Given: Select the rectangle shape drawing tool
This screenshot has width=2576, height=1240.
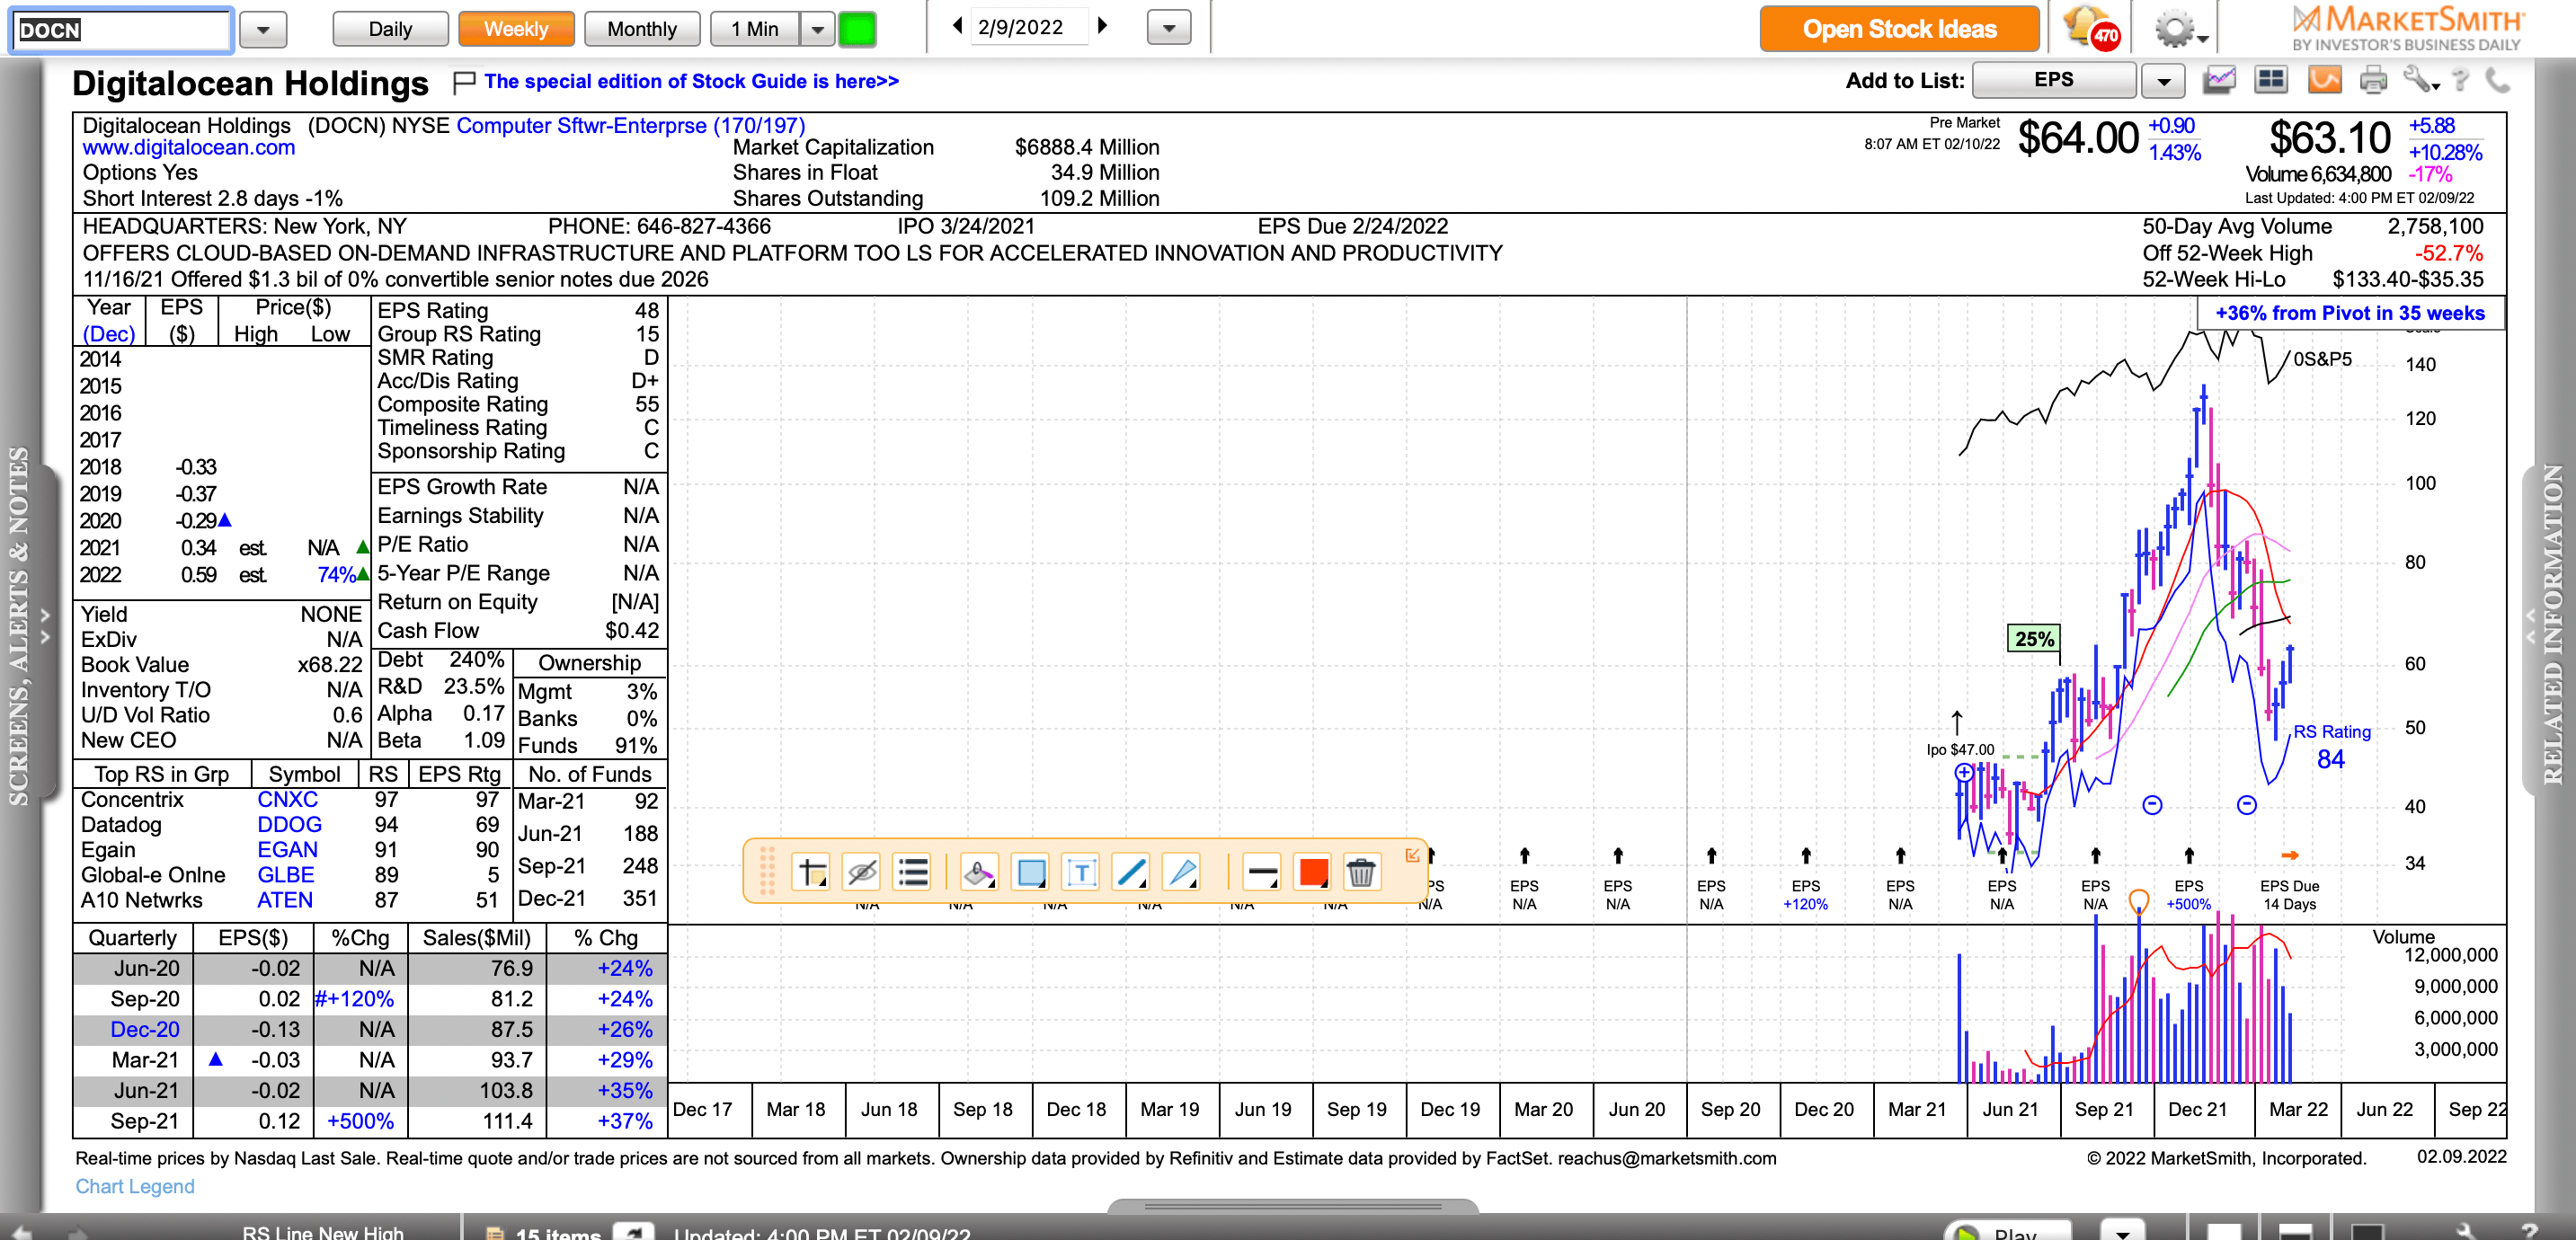Looking at the screenshot, I should 1030,873.
